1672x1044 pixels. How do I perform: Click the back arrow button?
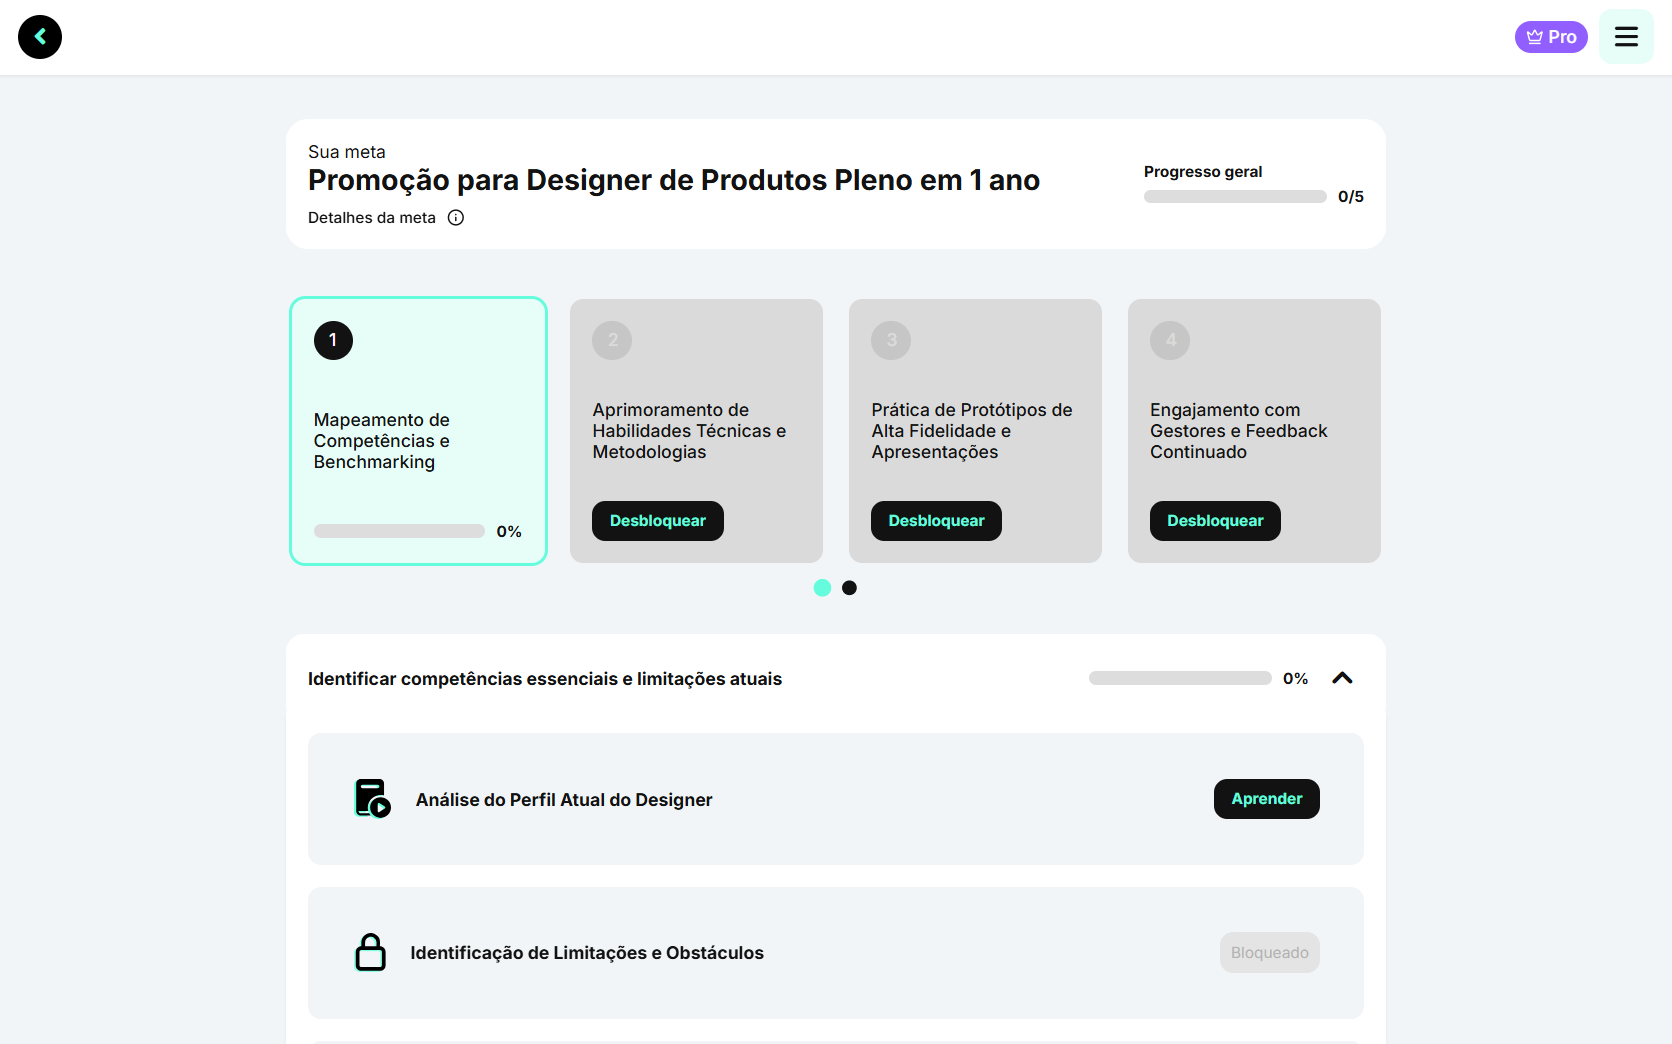coord(40,37)
